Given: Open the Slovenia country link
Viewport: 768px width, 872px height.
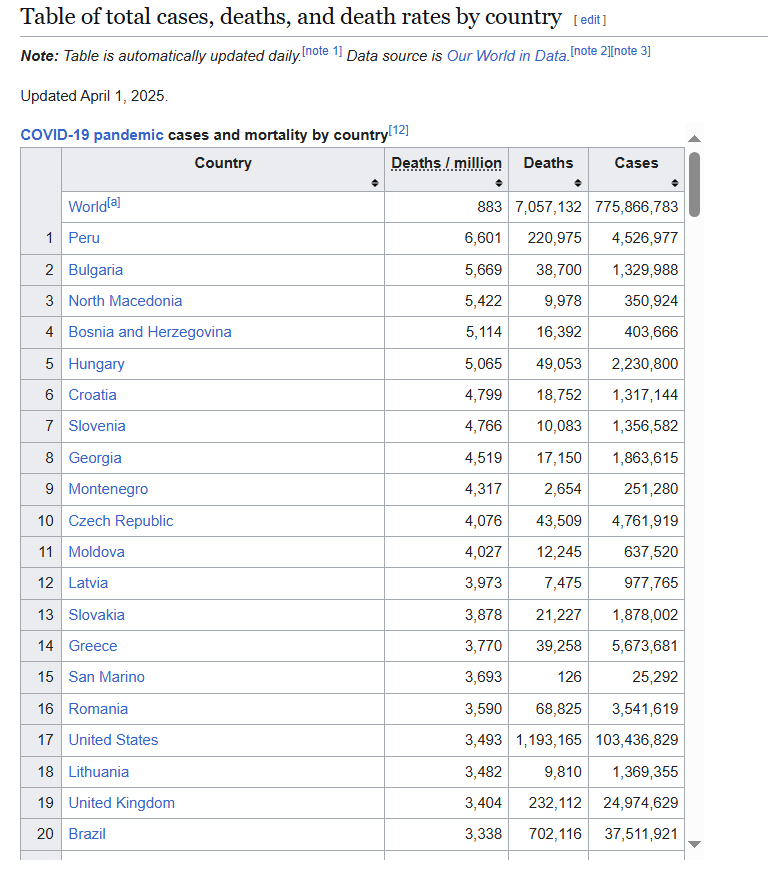Looking at the screenshot, I should click(x=97, y=426).
